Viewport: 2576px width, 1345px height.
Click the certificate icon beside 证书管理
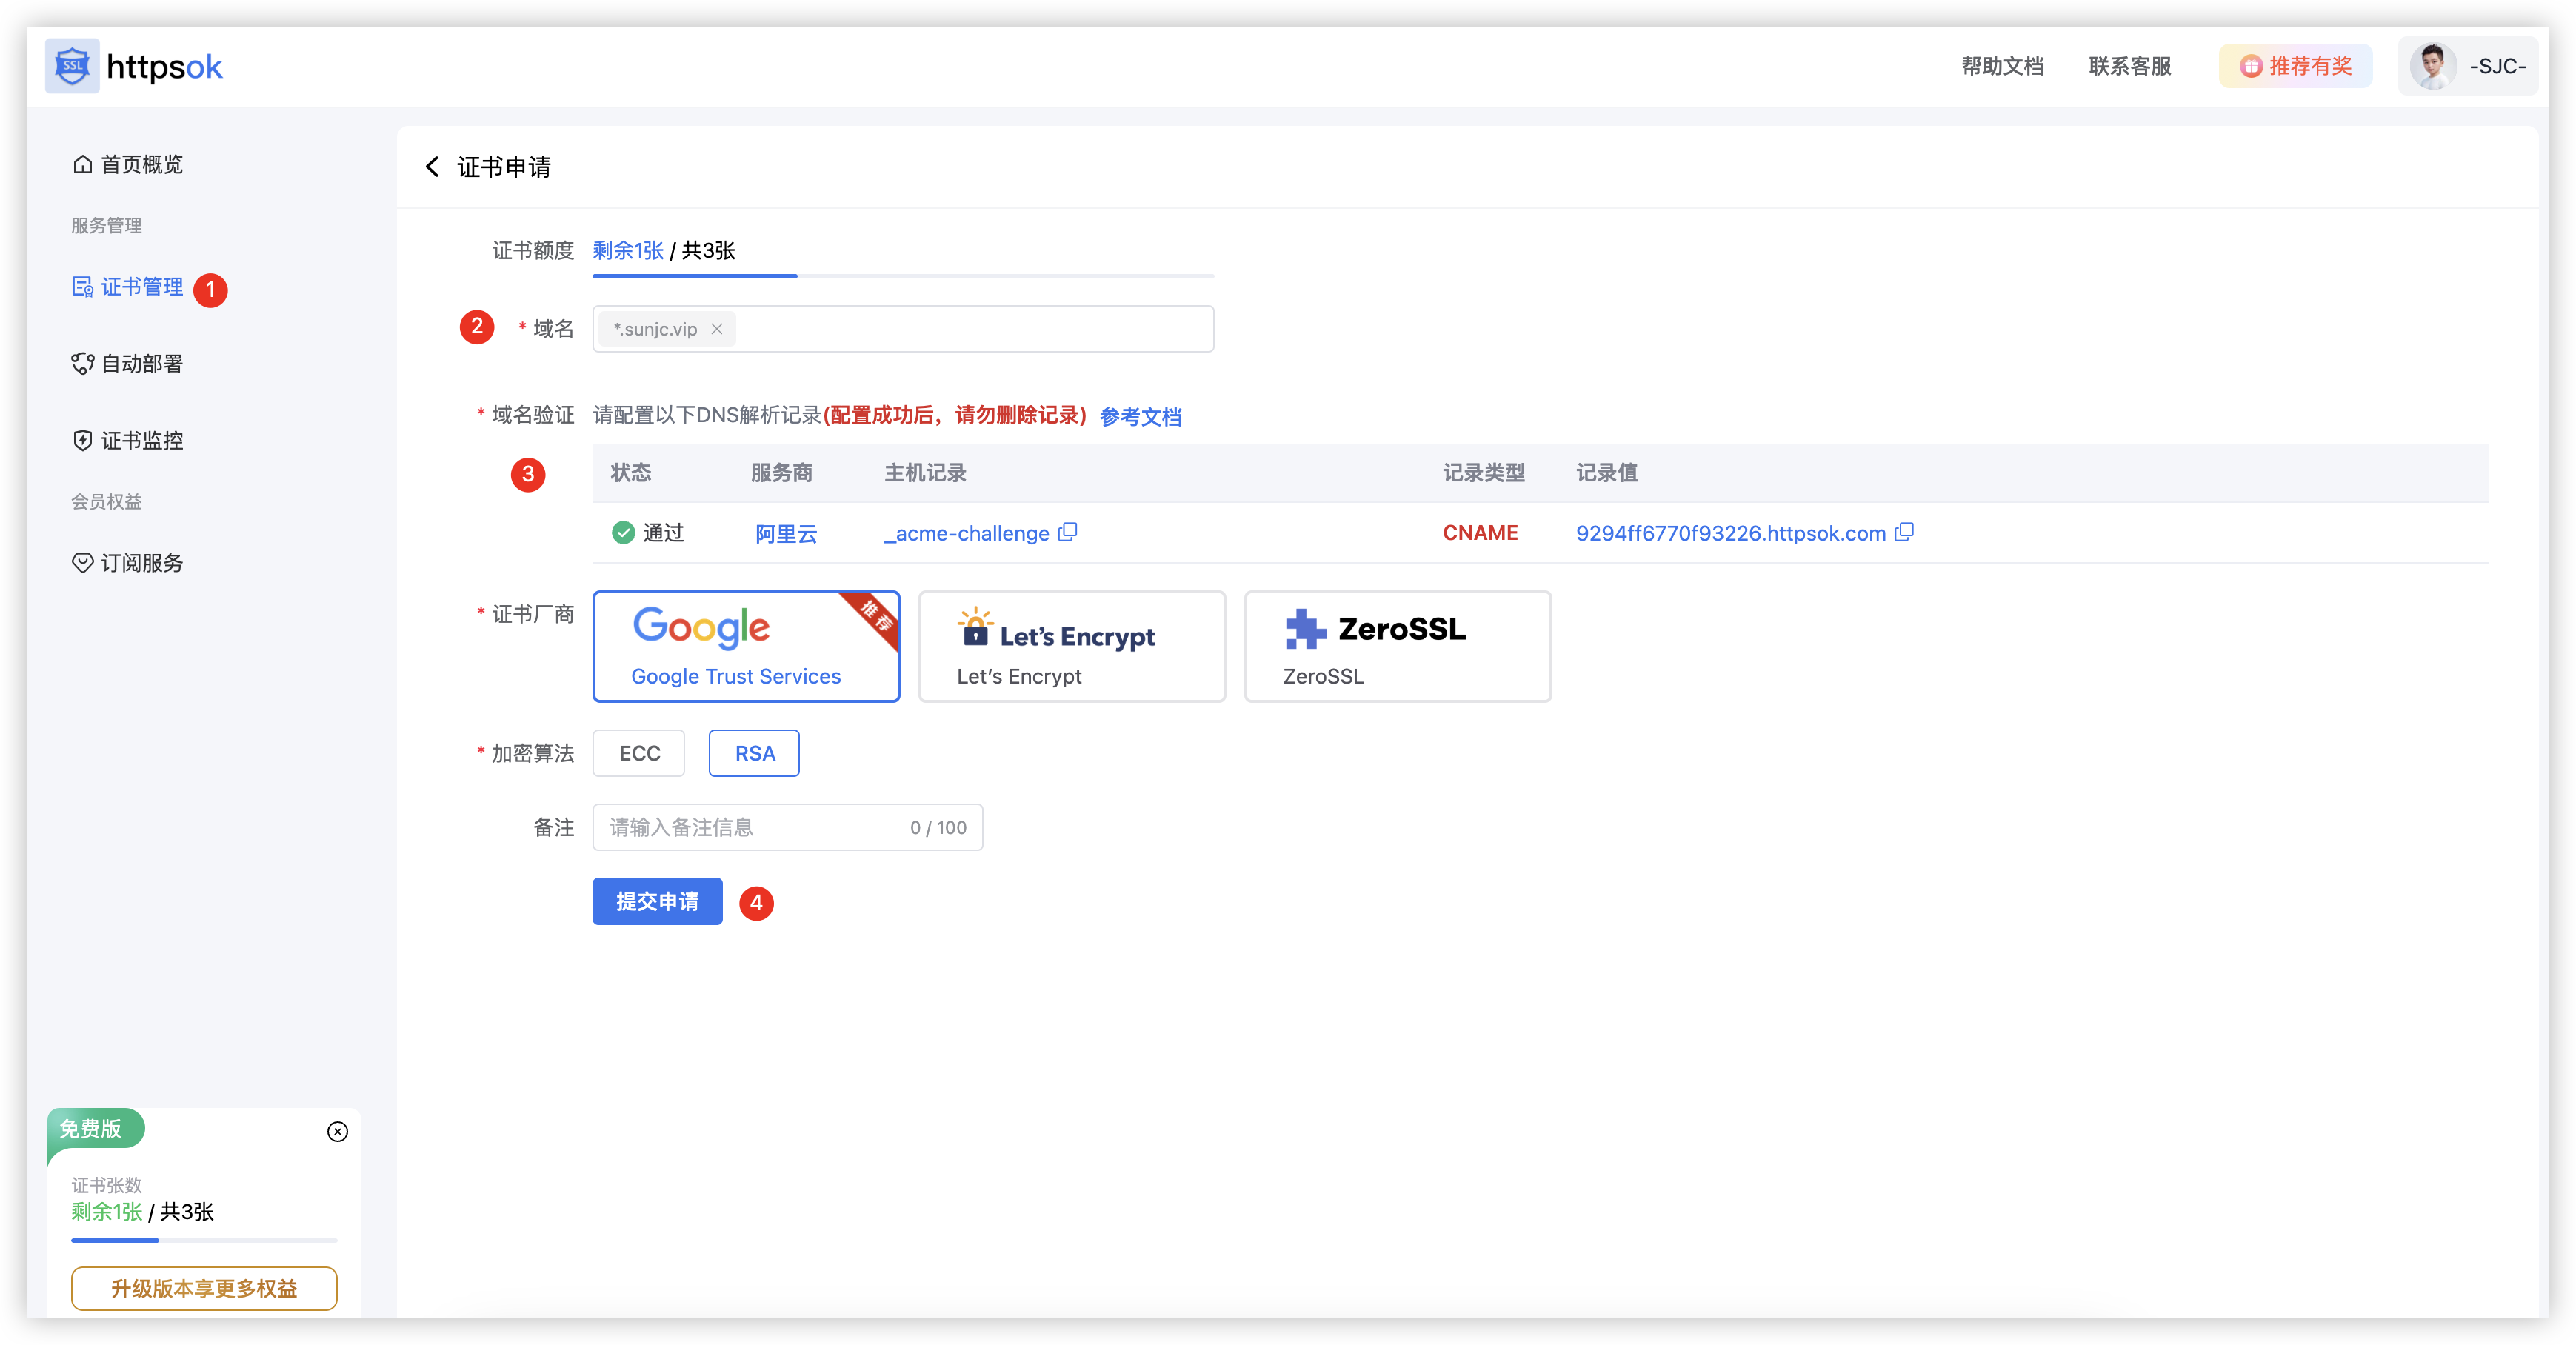point(82,287)
